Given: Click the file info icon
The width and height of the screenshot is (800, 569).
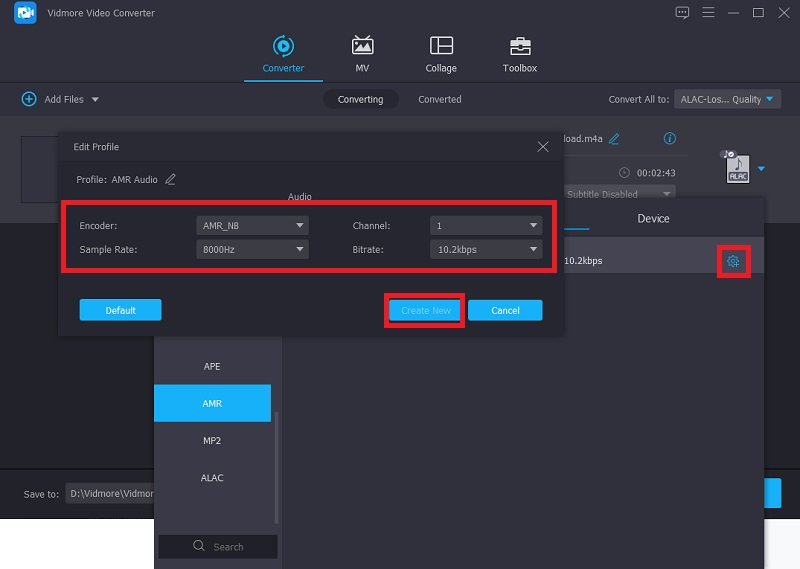Looking at the screenshot, I should [x=670, y=138].
